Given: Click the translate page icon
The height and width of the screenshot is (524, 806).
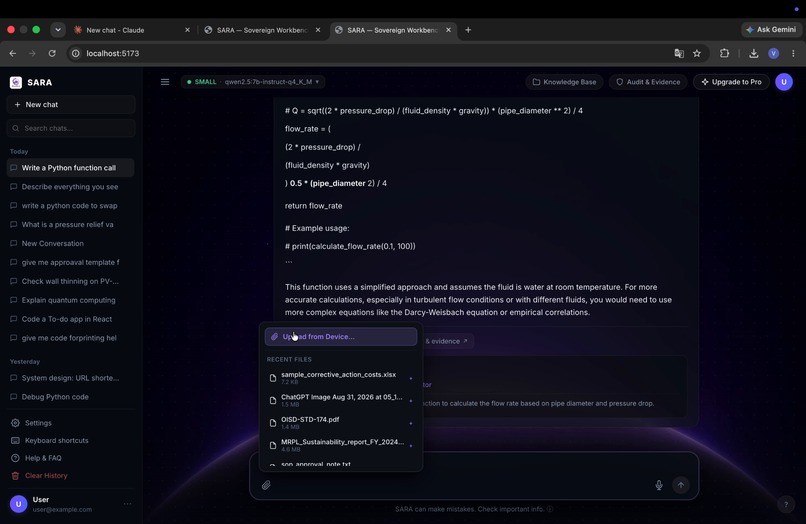Looking at the screenshot, I should click(679, 53).
